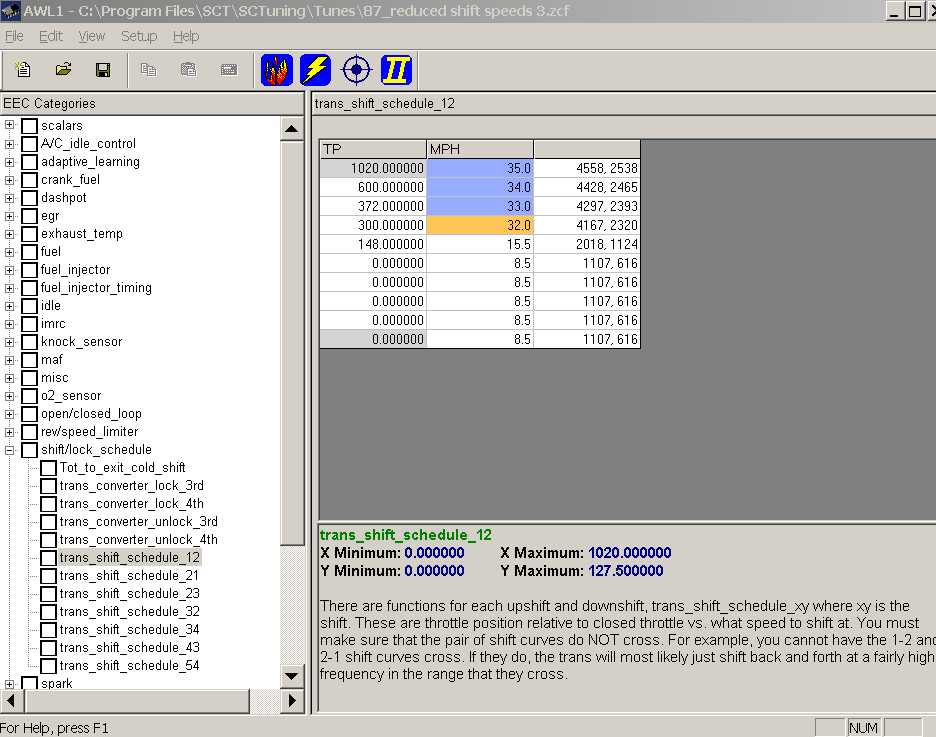Image resolution: width=936 pixels, height=737 pixels.
Task: Click the TP column header
Action: tap(373, 149)
